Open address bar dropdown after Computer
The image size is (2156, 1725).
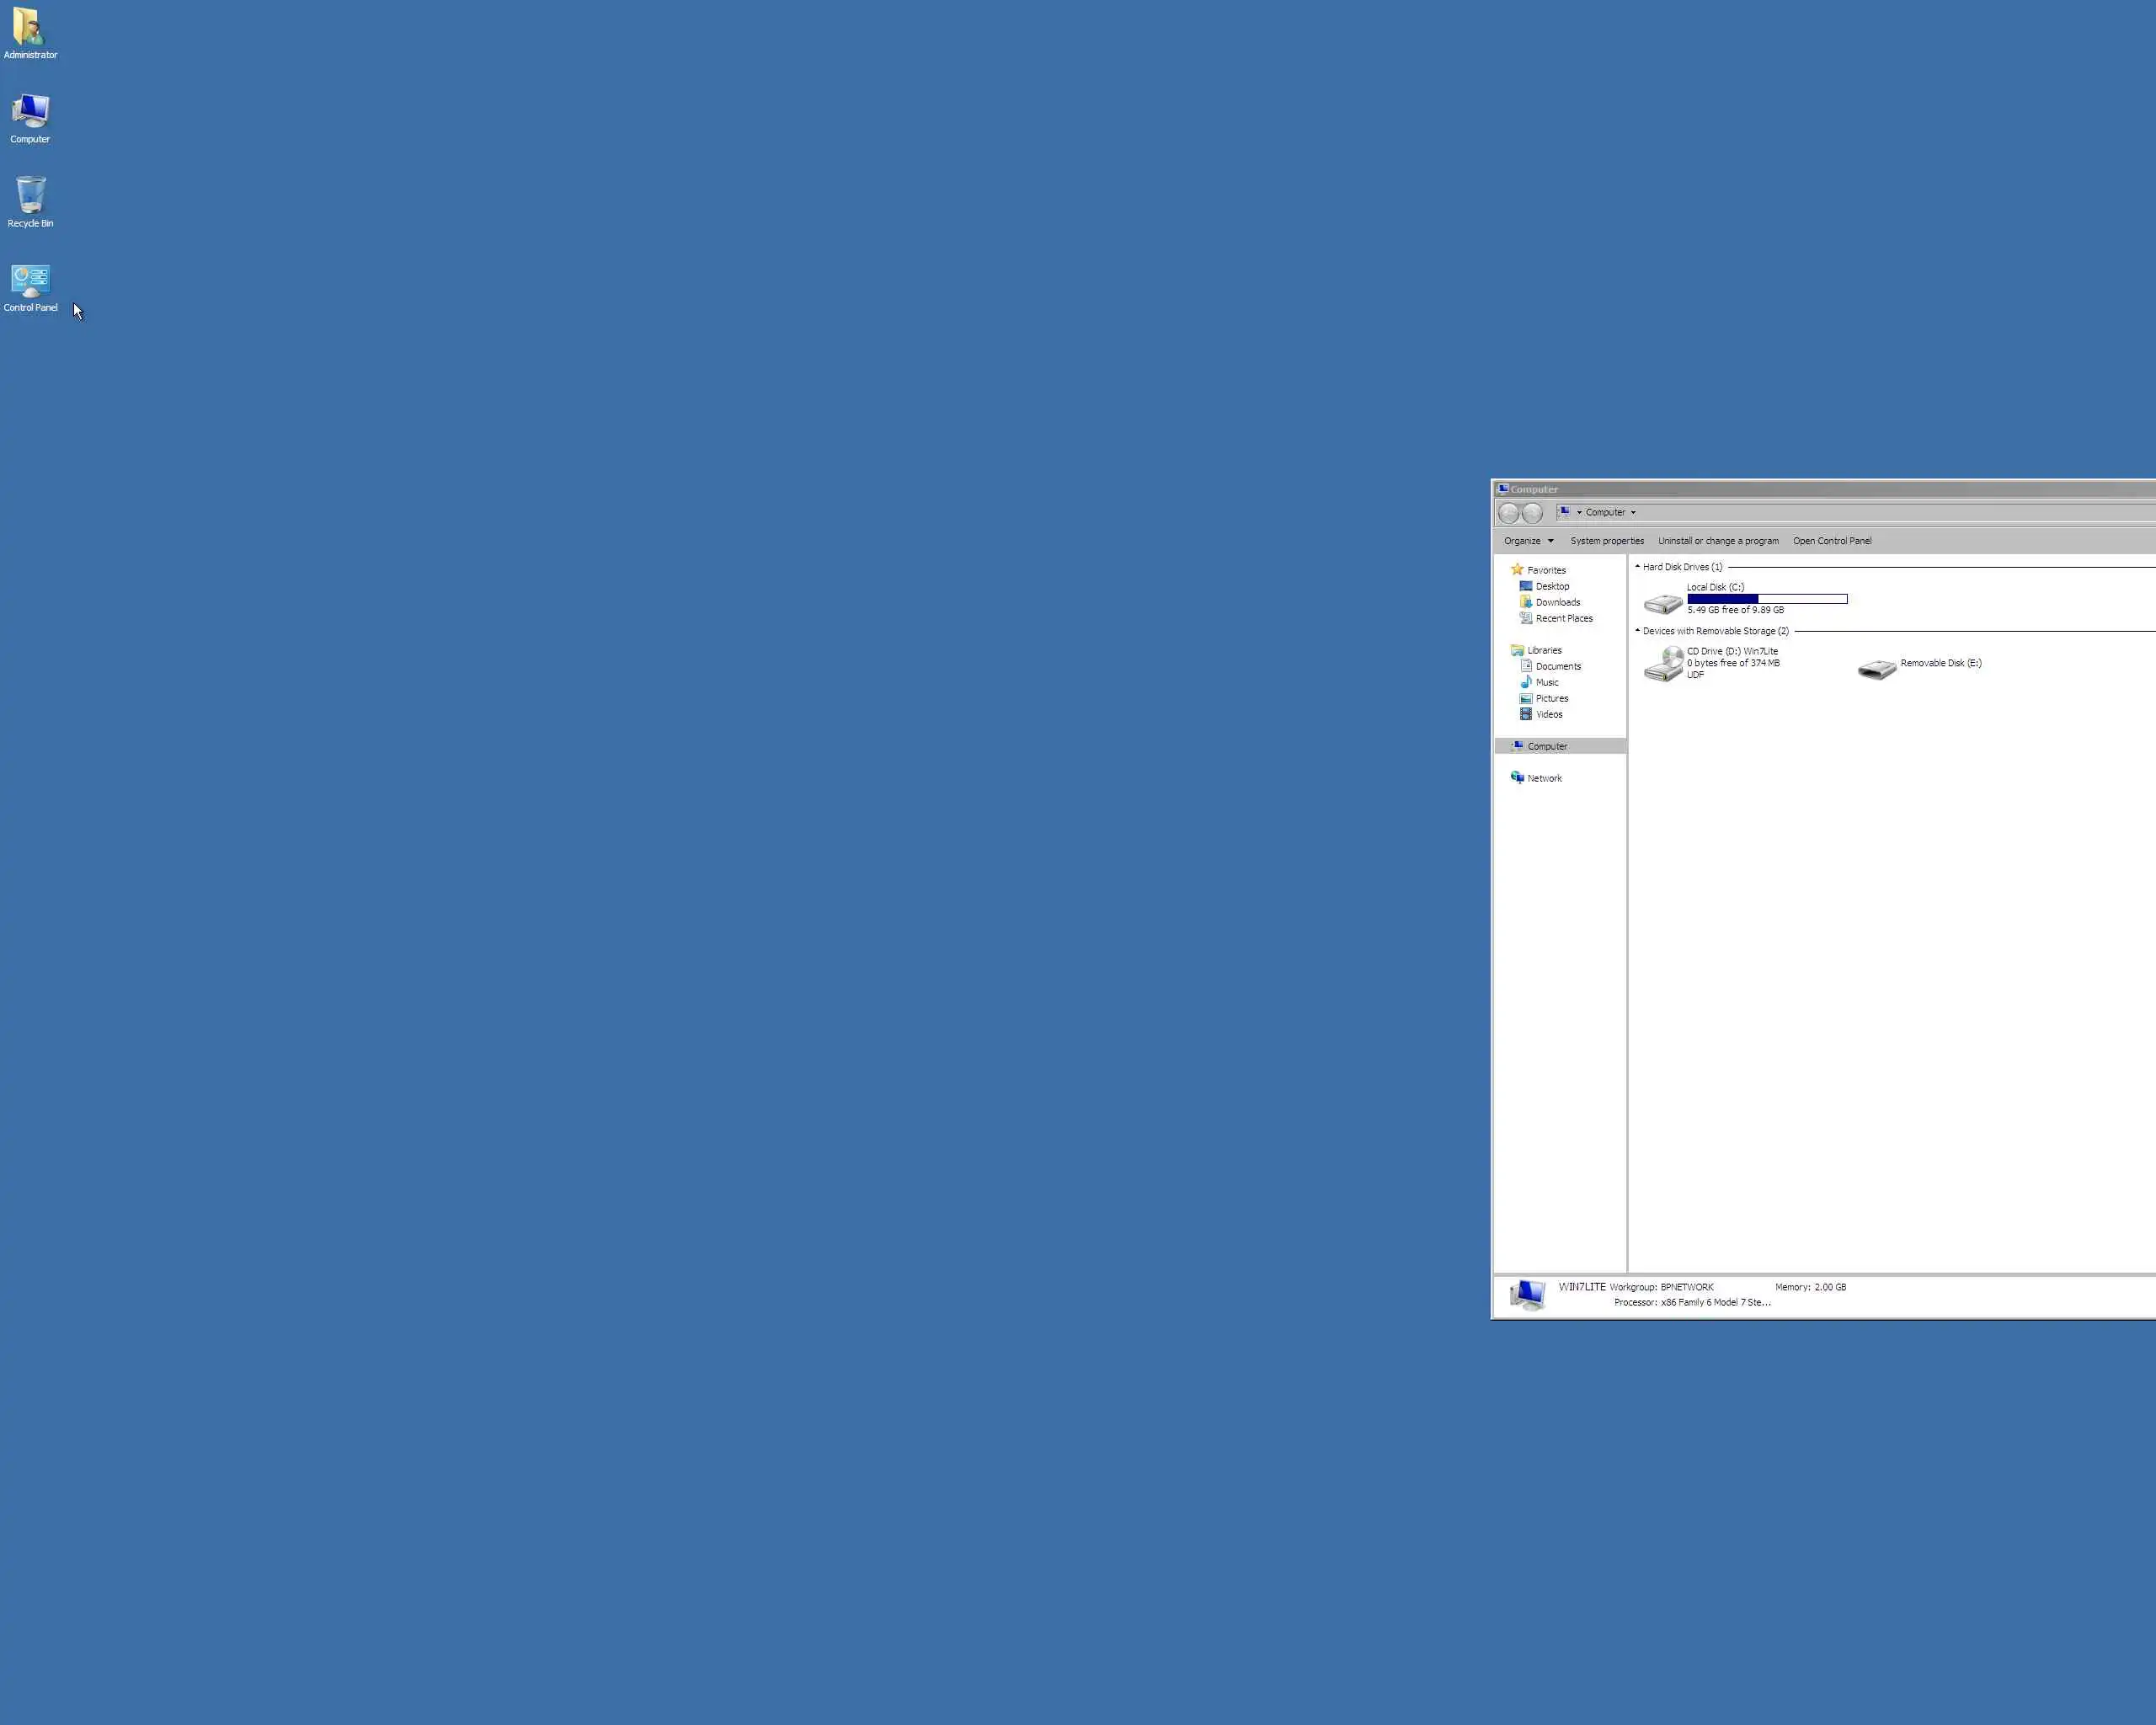[1633, 513]
